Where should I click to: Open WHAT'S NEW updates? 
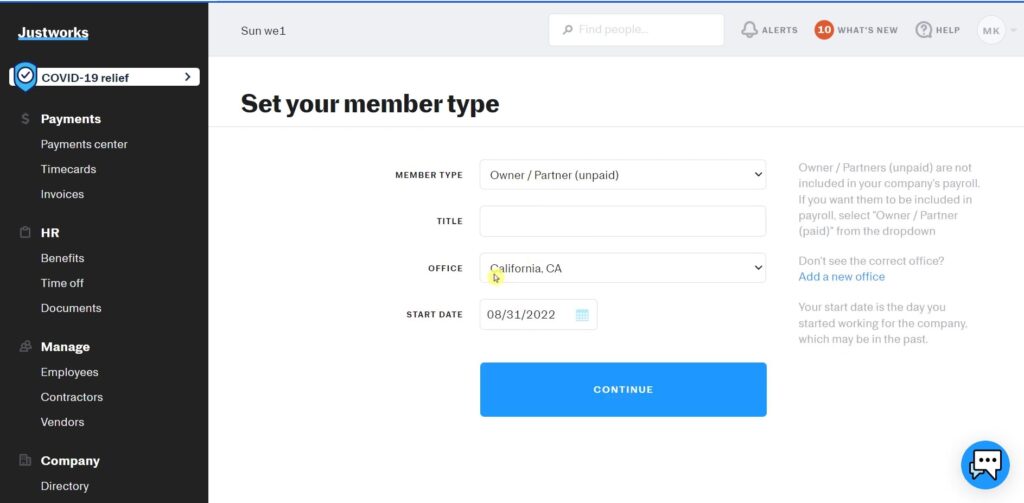[x=867, y=30]
